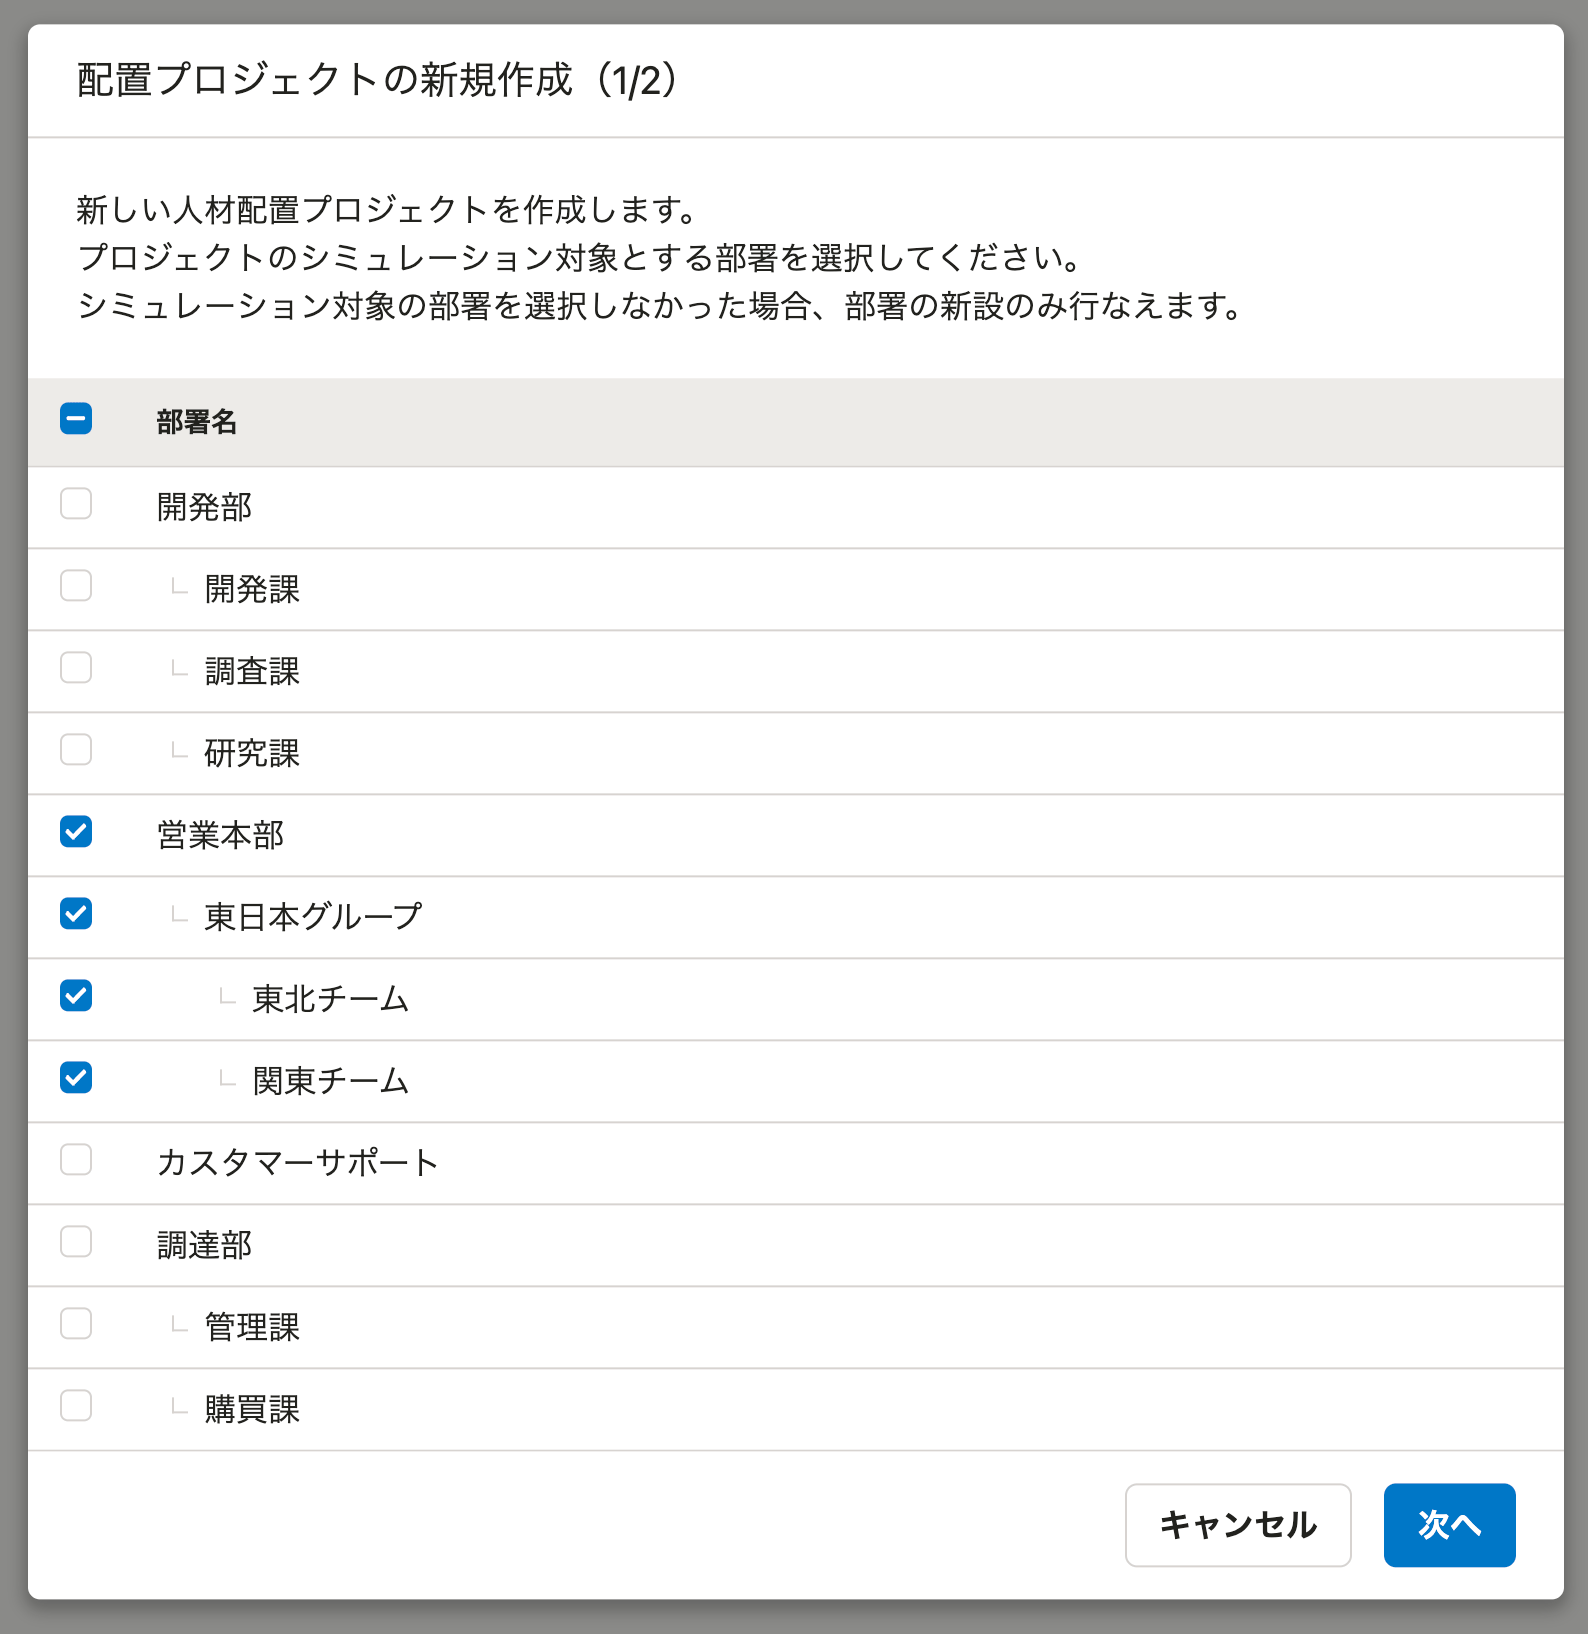This screenshot has height=1634, width=1588.
Task: Click the キャンセル button
Action: 1238,1525
